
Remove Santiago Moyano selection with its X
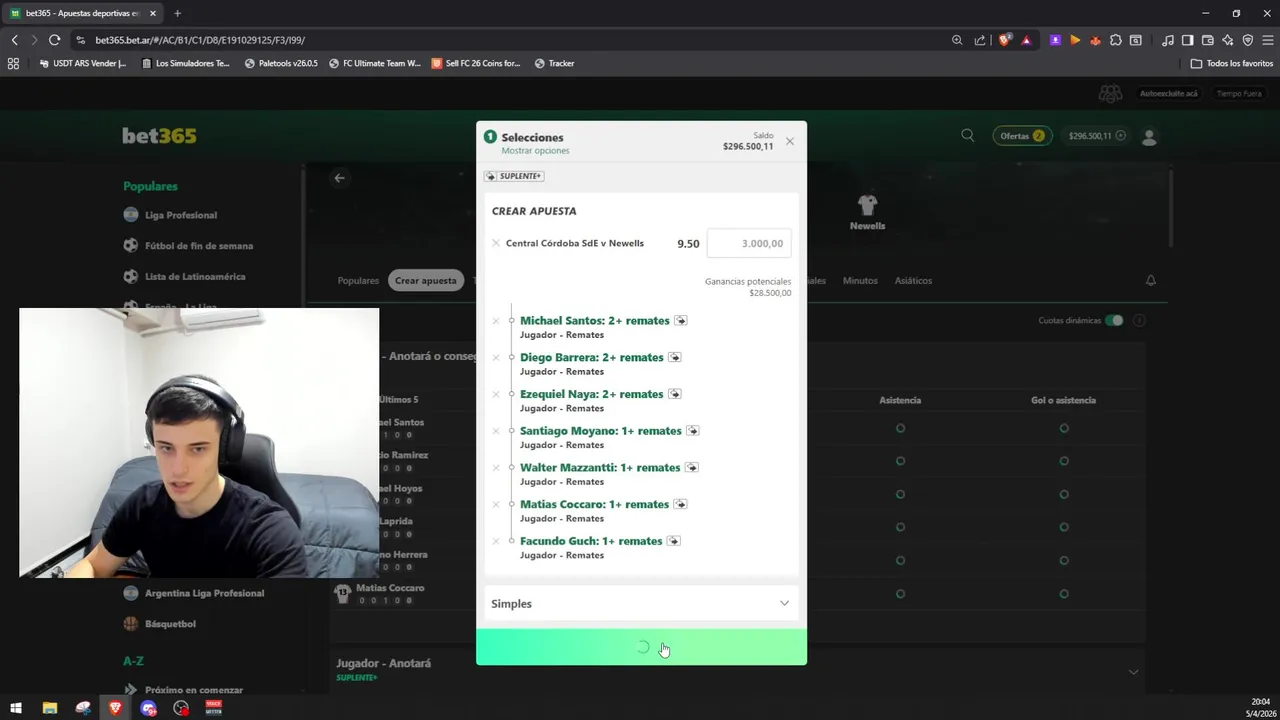(496, 431)
